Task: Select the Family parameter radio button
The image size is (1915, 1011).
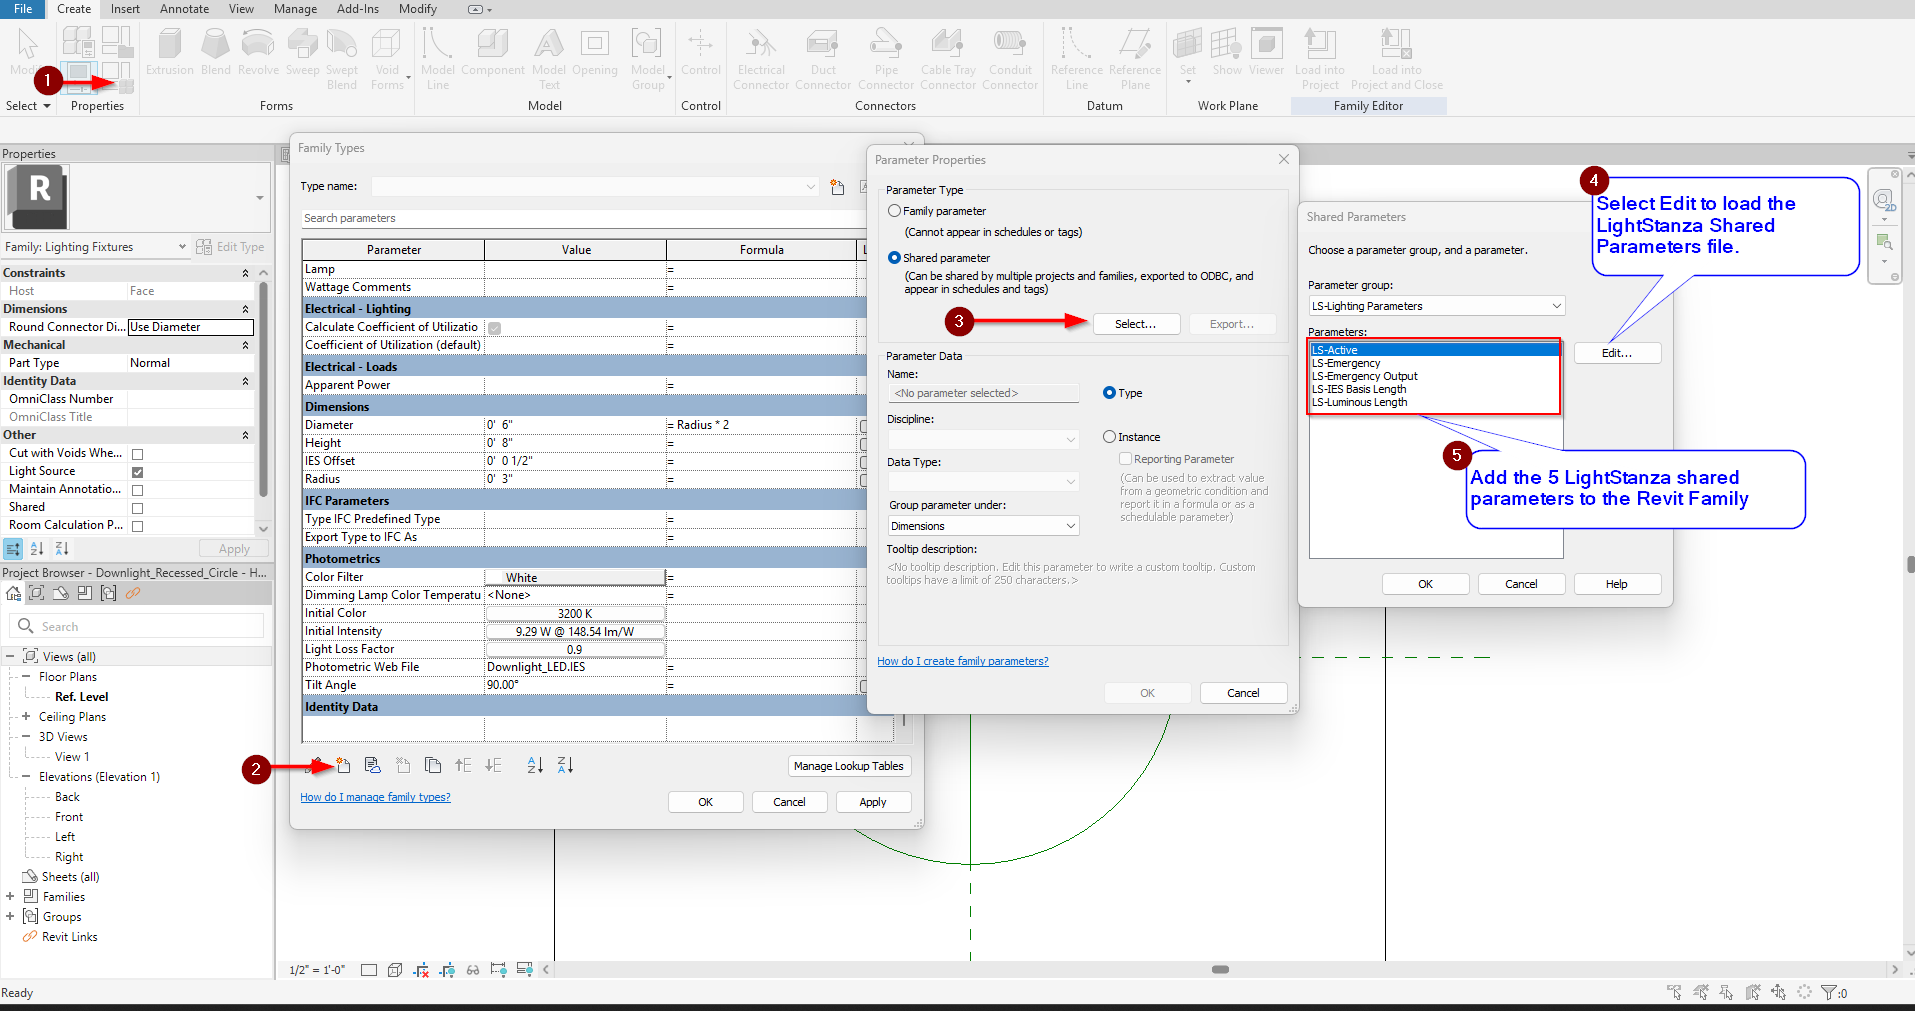Action: pos(895,210)
